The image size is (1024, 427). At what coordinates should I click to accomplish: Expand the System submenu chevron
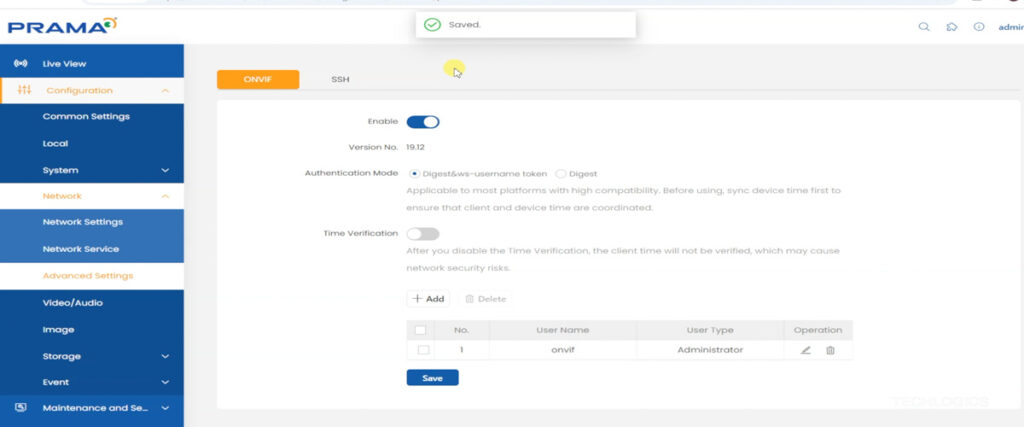(x=165, y=171)
